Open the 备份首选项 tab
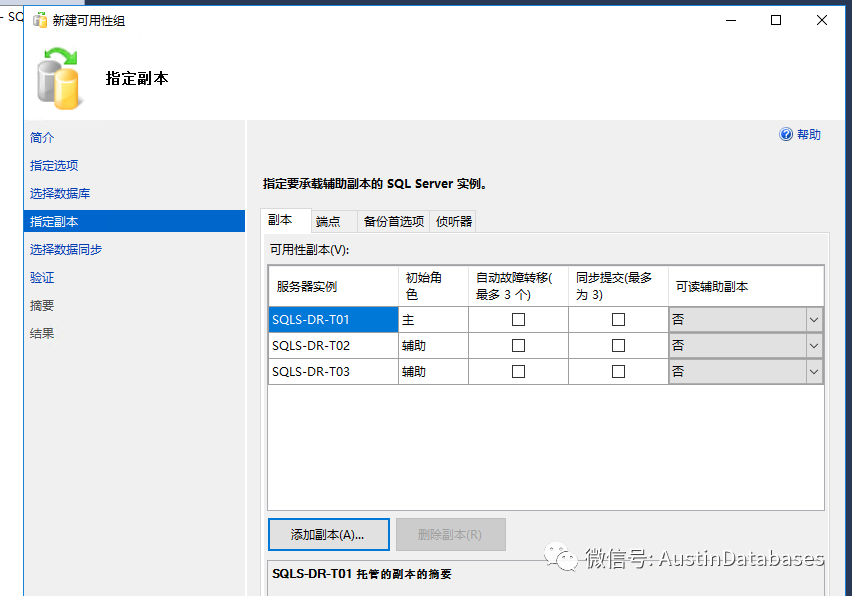852x596 pixels. 393,221
